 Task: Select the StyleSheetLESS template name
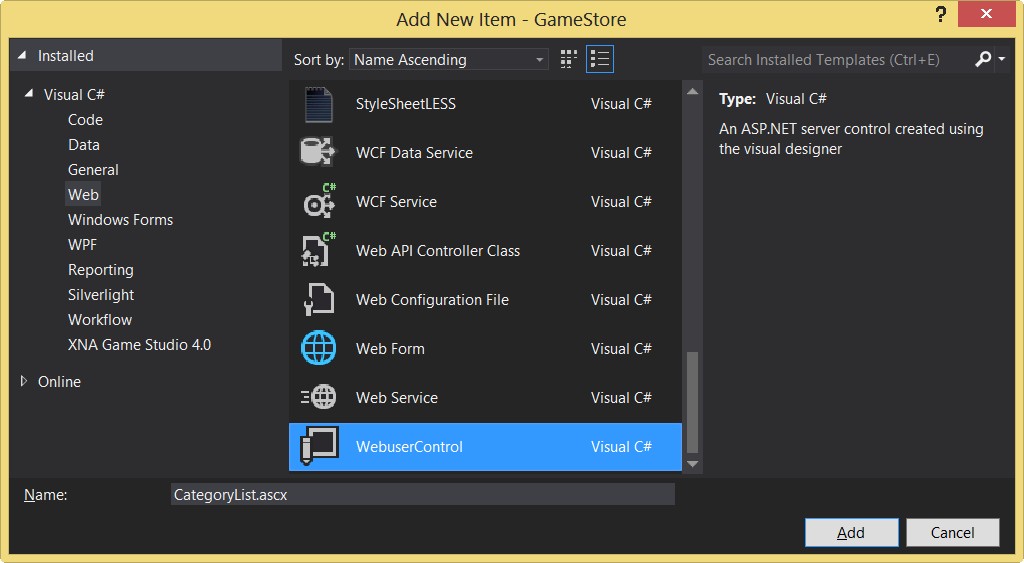coord(406,104)
